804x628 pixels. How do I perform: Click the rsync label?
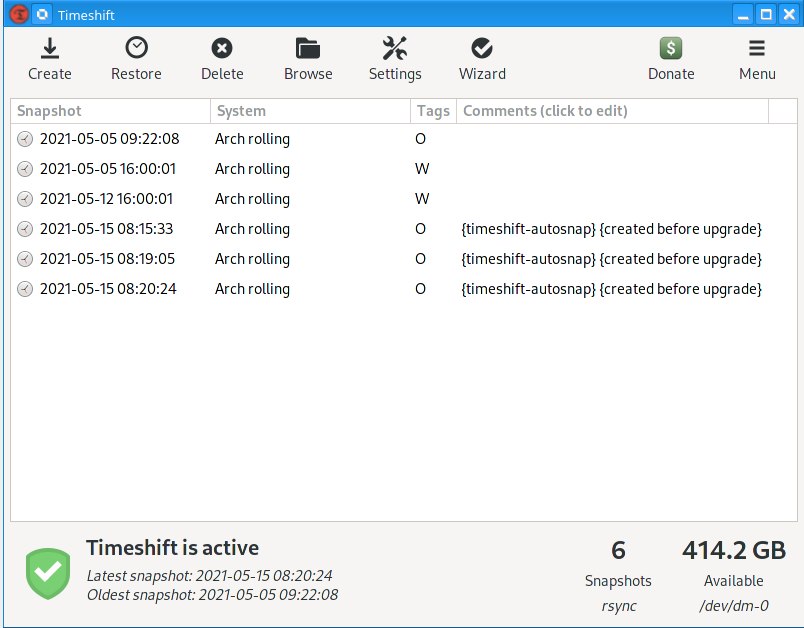pyautogui.click(x=618, y=606)
